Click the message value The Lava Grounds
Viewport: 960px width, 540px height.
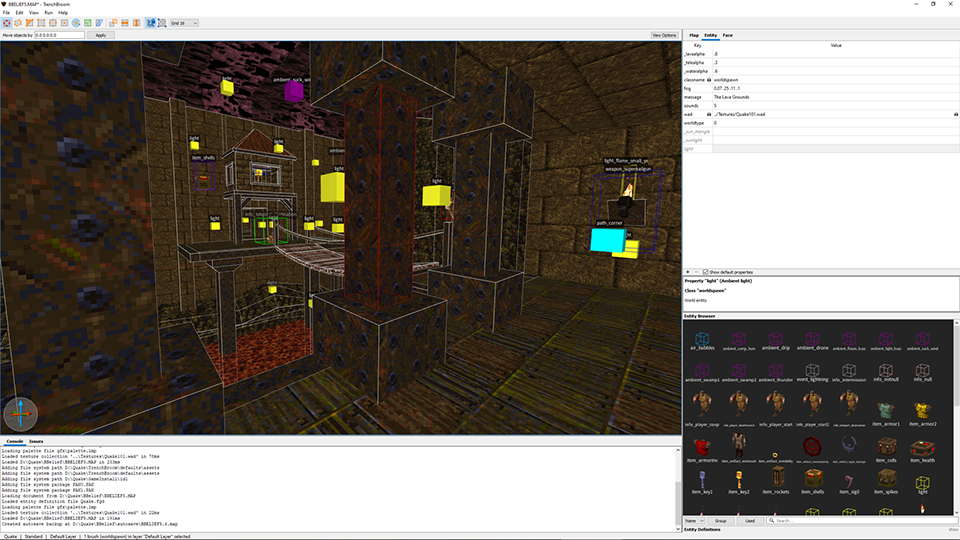click(731, 97)
